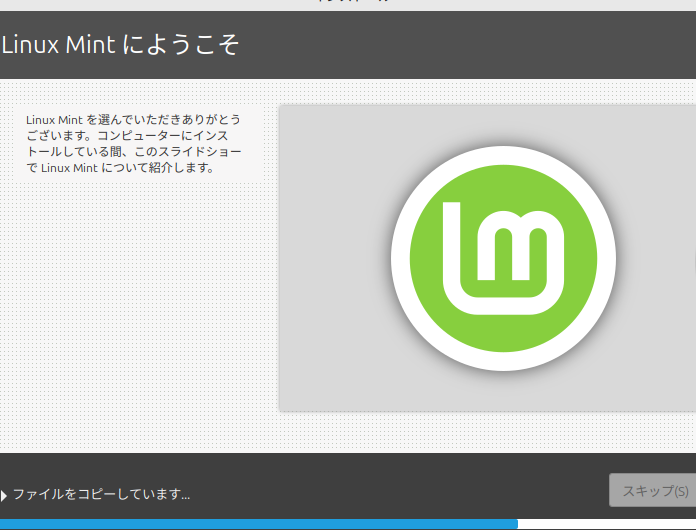This screenshot has height=530, width=696.
Task: Expand the ファイルをコピーしています details triangle
Action: (4, 495)
